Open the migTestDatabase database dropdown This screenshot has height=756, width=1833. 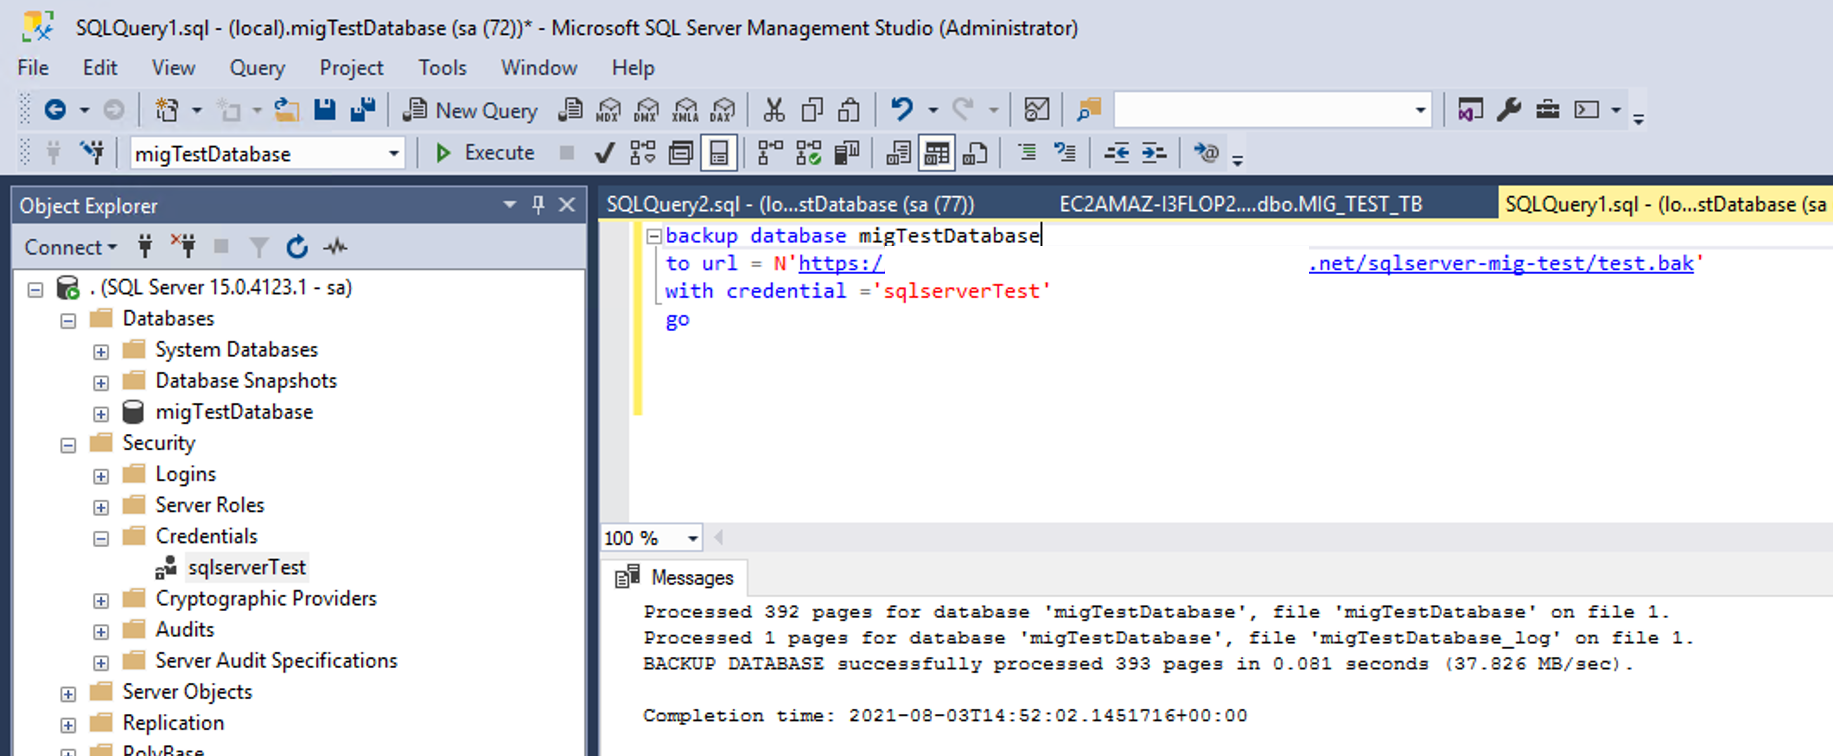[x=394, y=154]
